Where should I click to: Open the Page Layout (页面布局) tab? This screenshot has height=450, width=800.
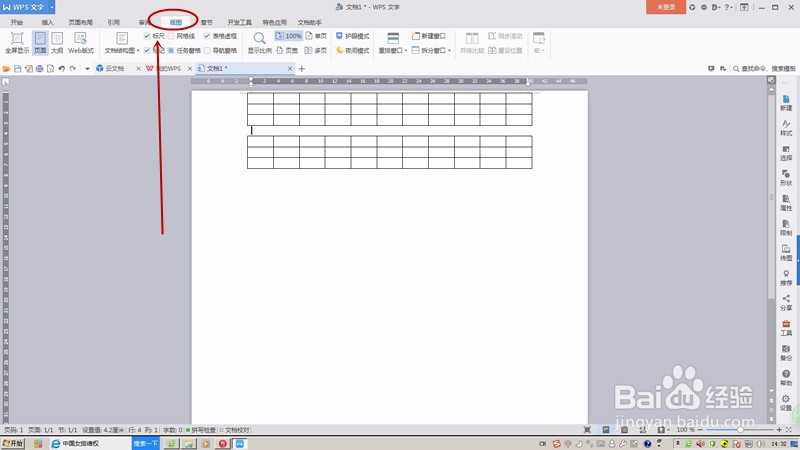80,22
